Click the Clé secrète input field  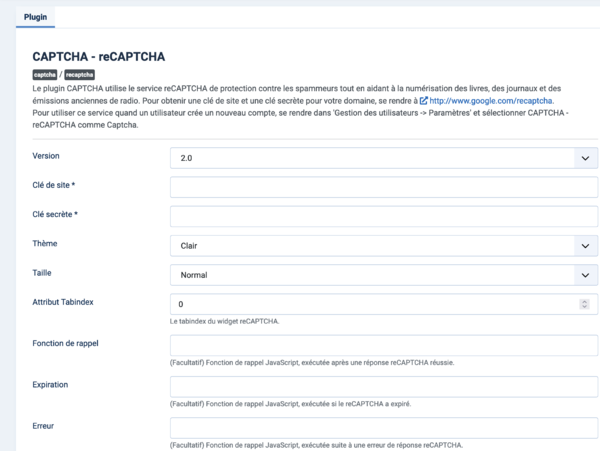click(384, 216)
